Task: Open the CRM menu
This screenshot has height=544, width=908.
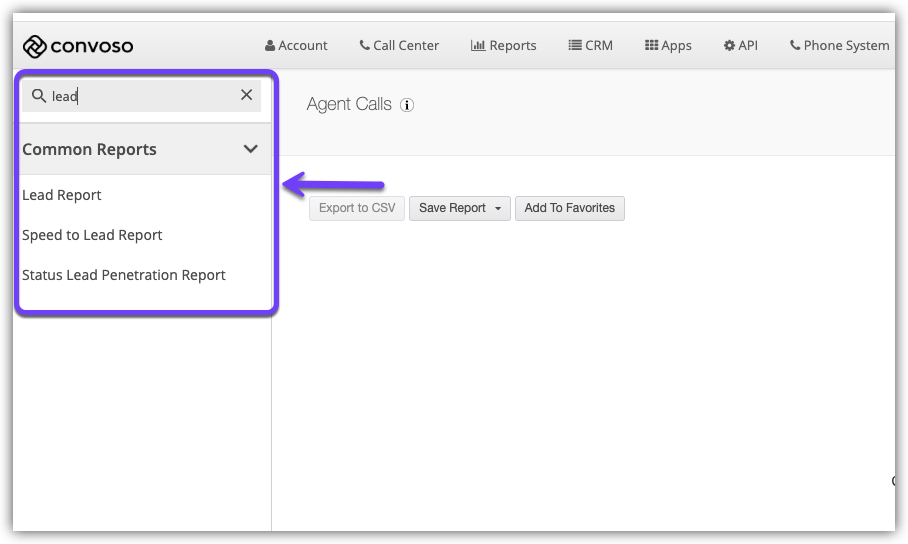Action: [x=590, y=45]
